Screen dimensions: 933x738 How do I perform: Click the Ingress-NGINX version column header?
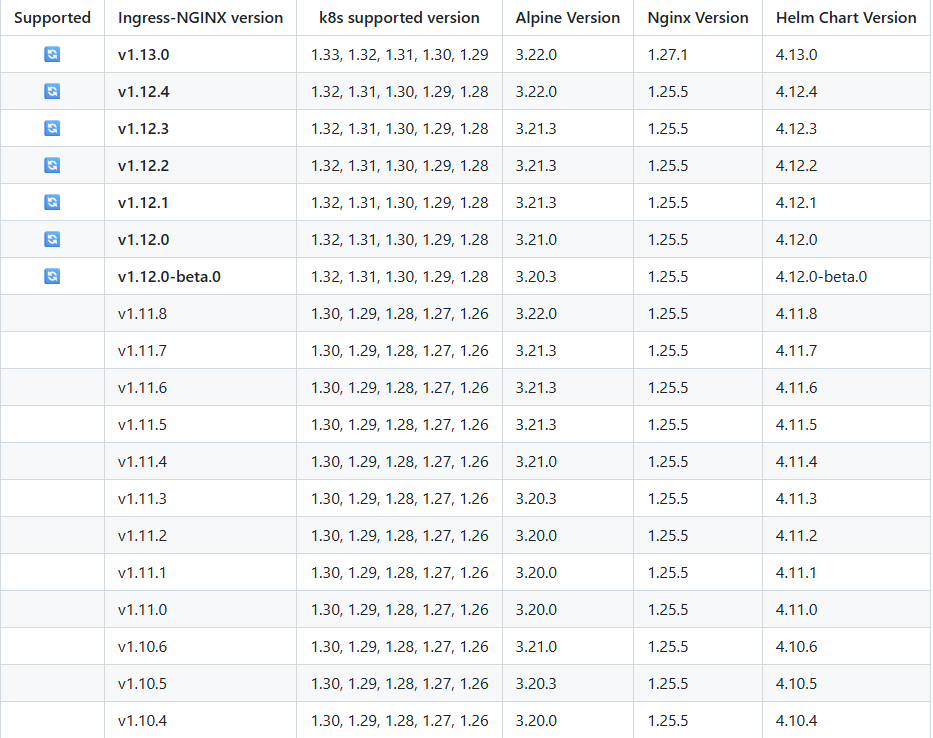(200, 18)
